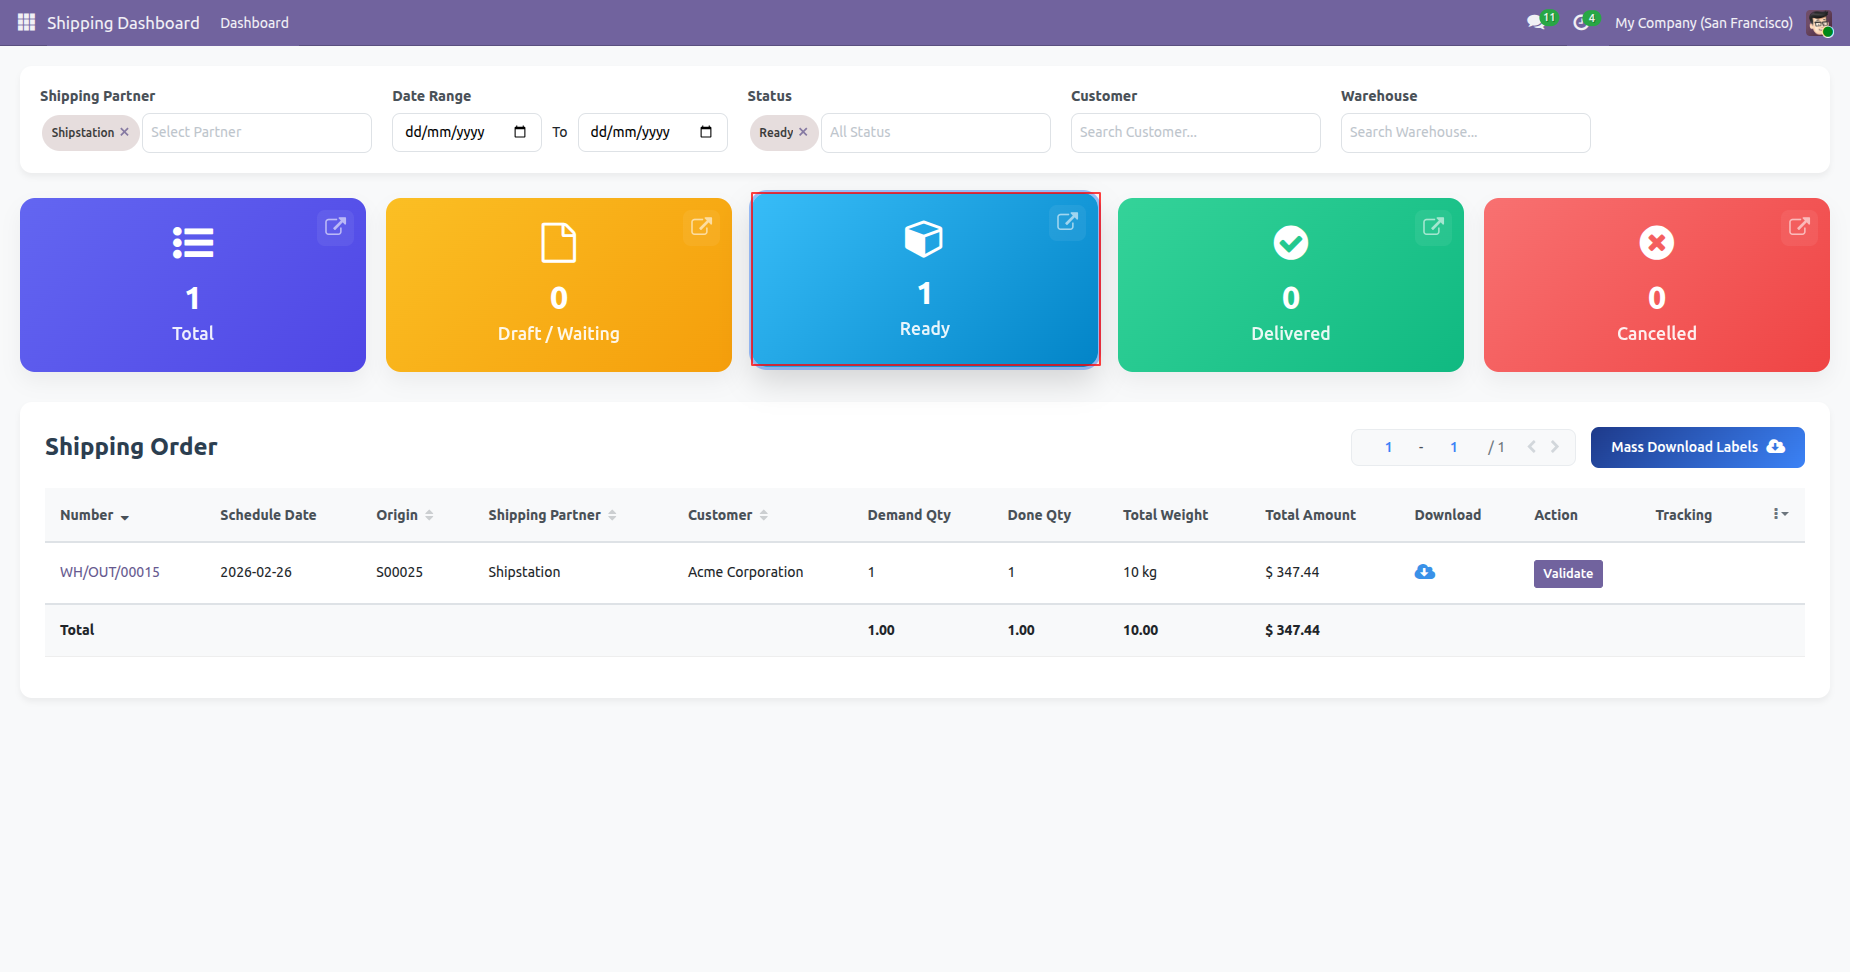Viewport: 1850px width, 972px height.
Task: Open the activities clock icon
Action: tap(1581, 22)
